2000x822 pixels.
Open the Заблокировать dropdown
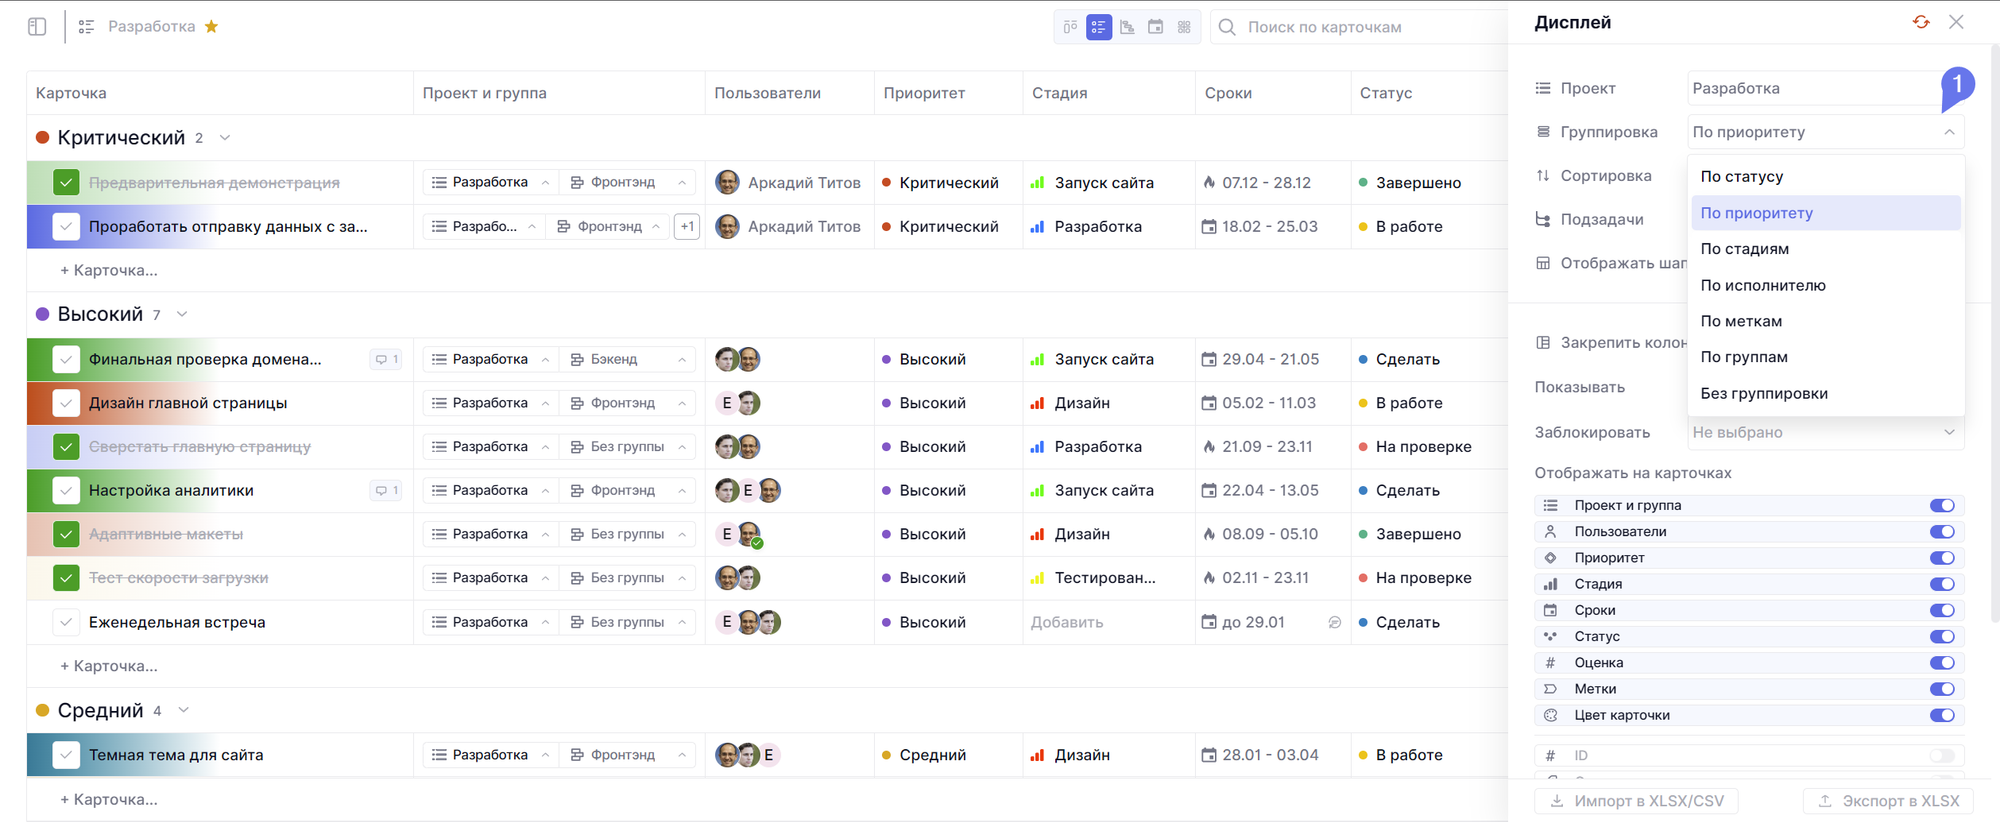(1824, 432)
